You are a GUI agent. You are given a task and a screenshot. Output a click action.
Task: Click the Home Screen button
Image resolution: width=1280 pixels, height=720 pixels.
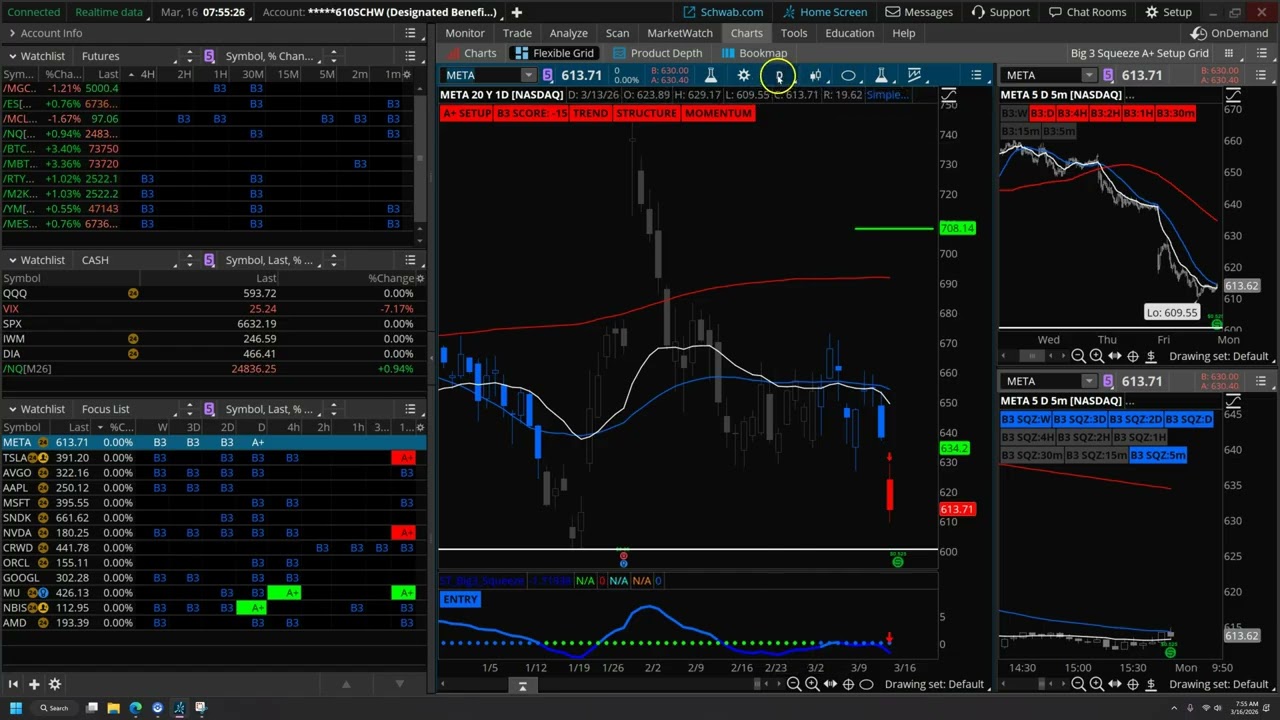pyautogui.click(x=824, y=12)
